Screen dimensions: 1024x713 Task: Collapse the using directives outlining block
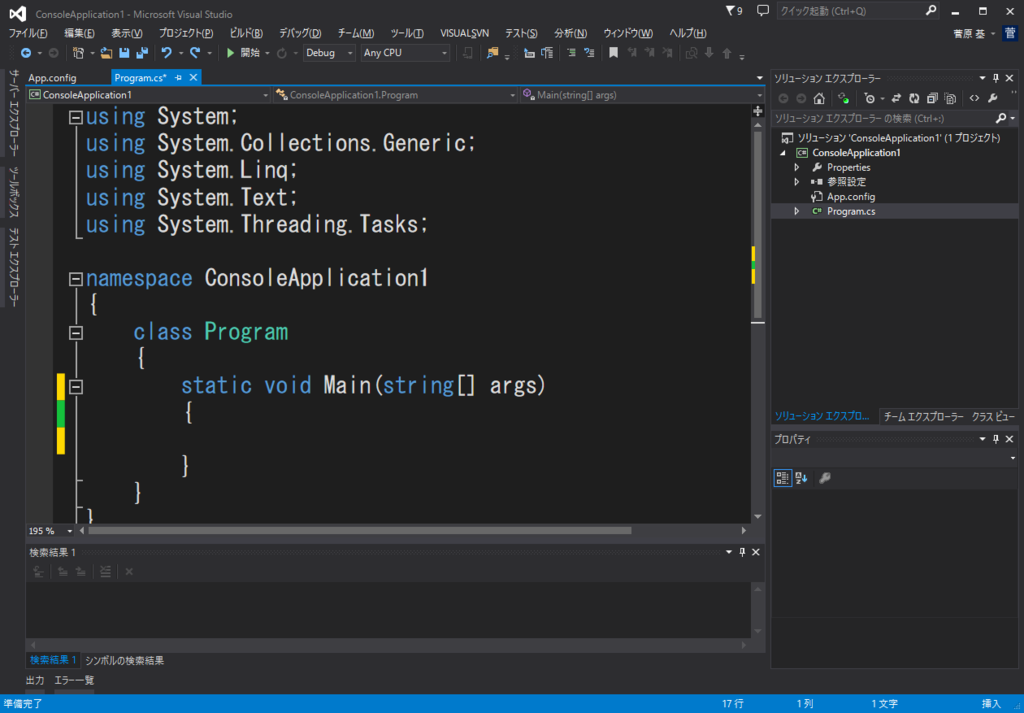[76, 118]
